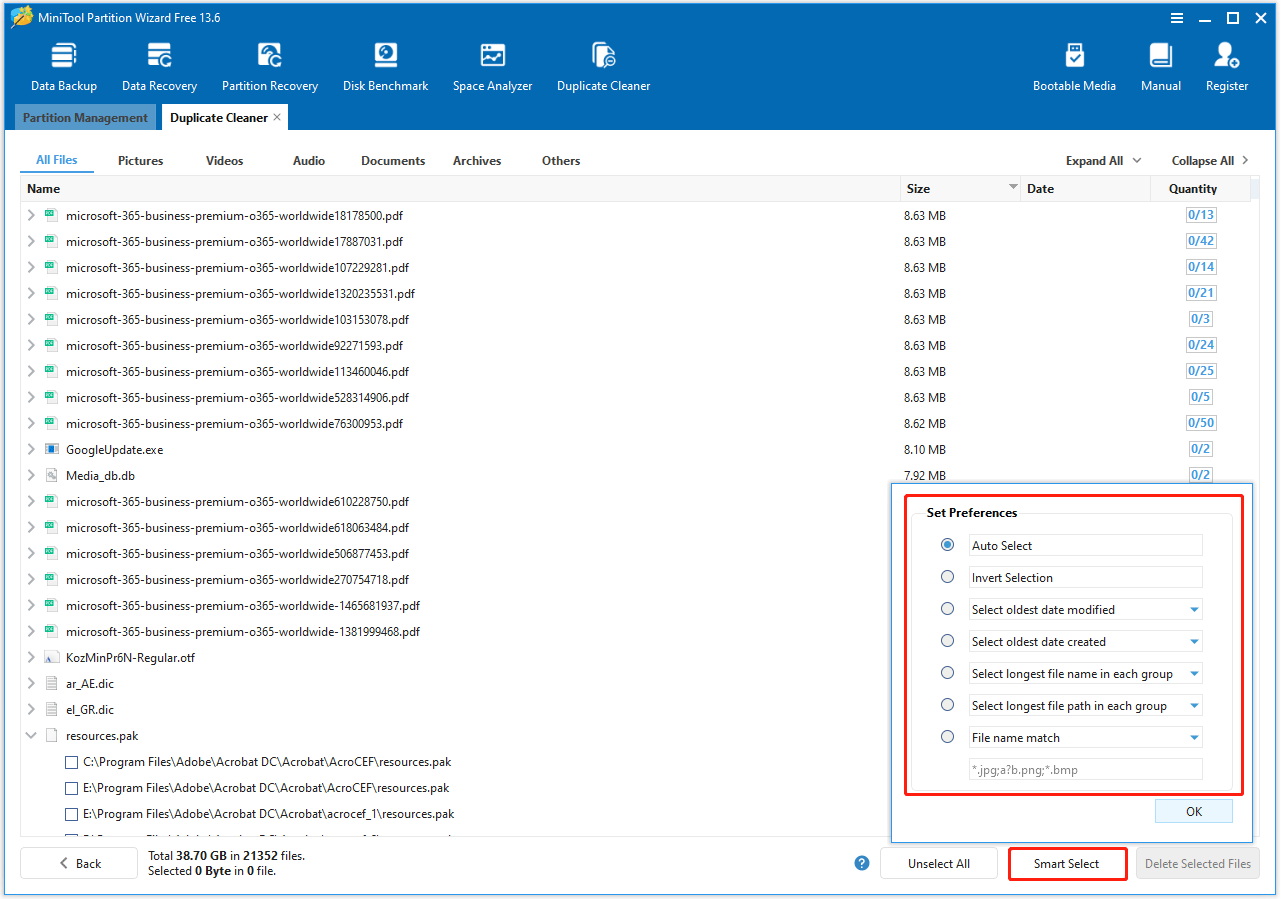Launch Data Recovery
Image resolution: width=1281 pixels, height=899 pixels.
(x=158, y=62)
